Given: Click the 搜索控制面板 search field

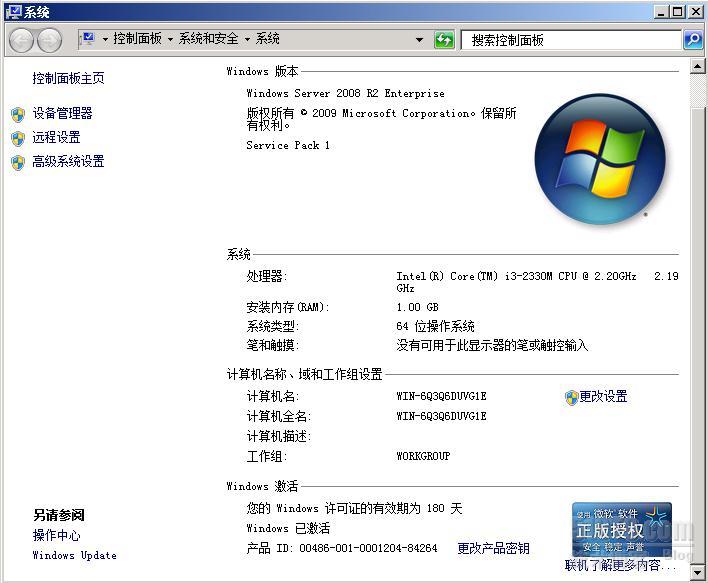Looking at the screenshot, I should click(571, 40).
